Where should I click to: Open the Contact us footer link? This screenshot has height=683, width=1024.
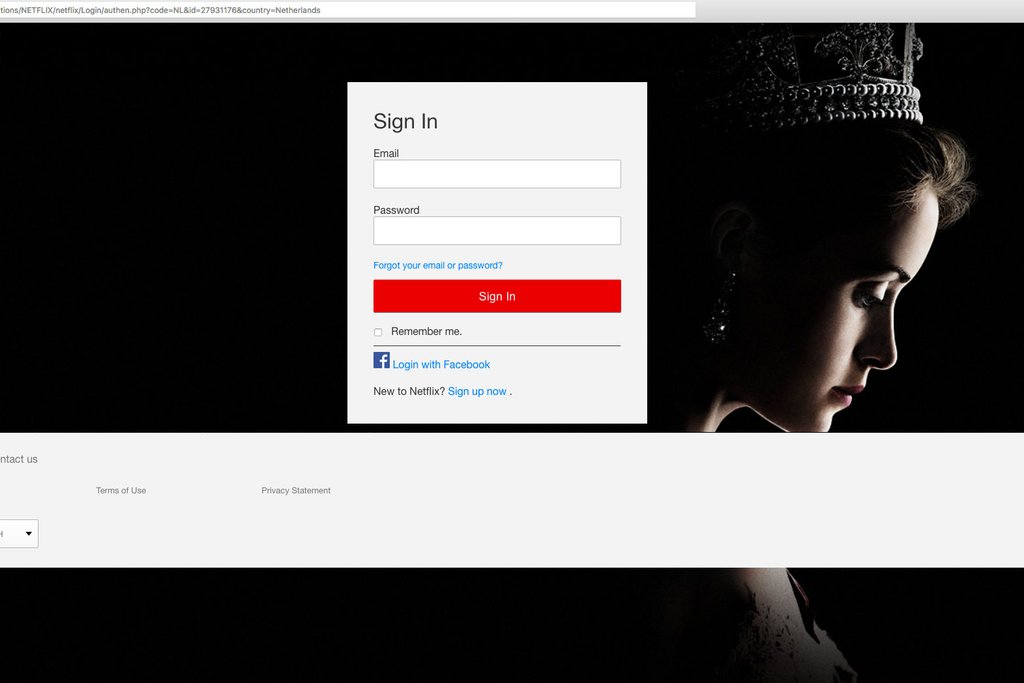pos(18,459)
